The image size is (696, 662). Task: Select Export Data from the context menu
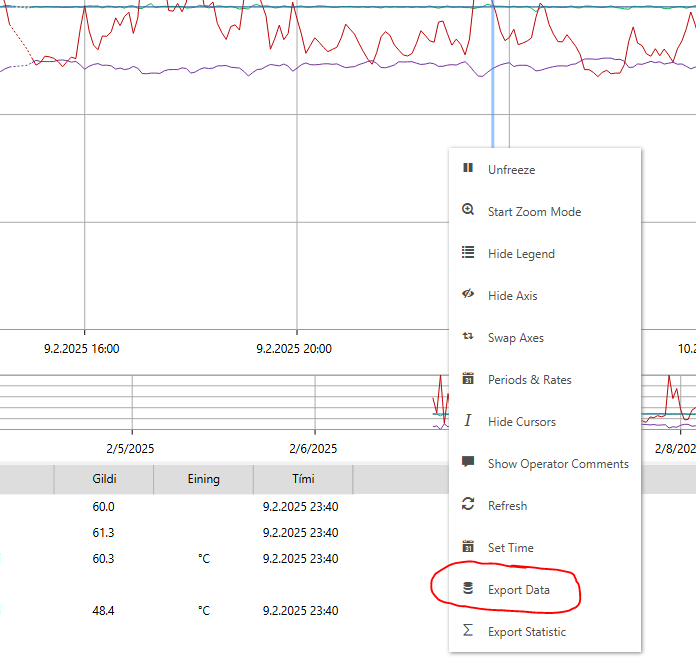click(x=518, y=590)
